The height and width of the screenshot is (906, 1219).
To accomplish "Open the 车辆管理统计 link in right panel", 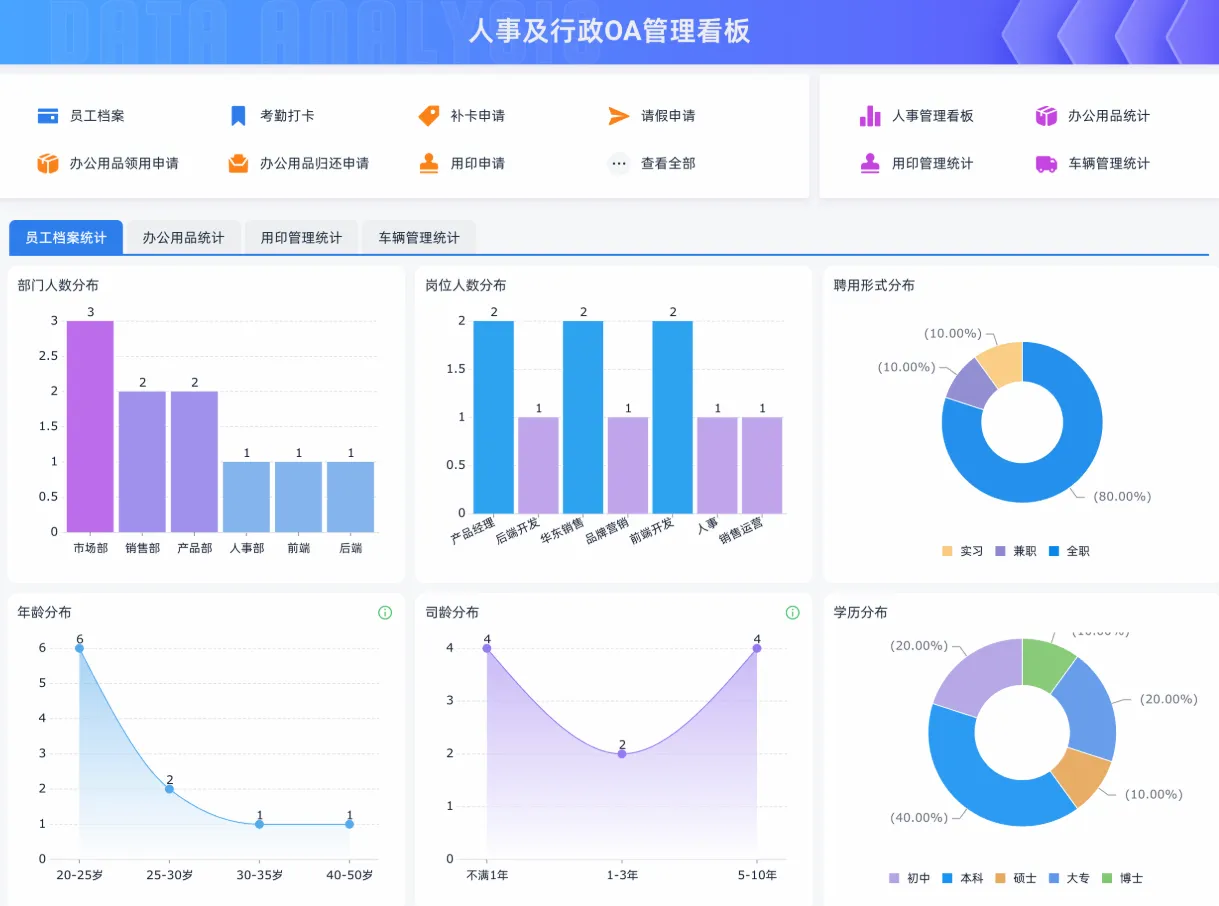I will (x=1109, y=163).
